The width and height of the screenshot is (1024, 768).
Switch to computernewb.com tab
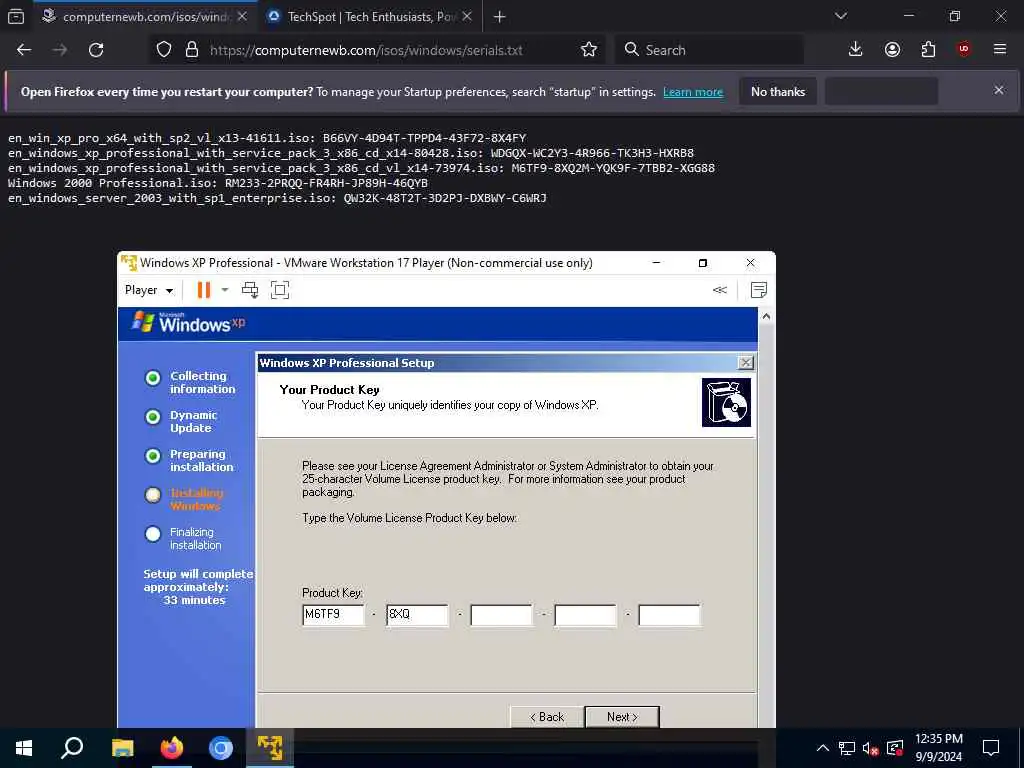click(145, 17)
